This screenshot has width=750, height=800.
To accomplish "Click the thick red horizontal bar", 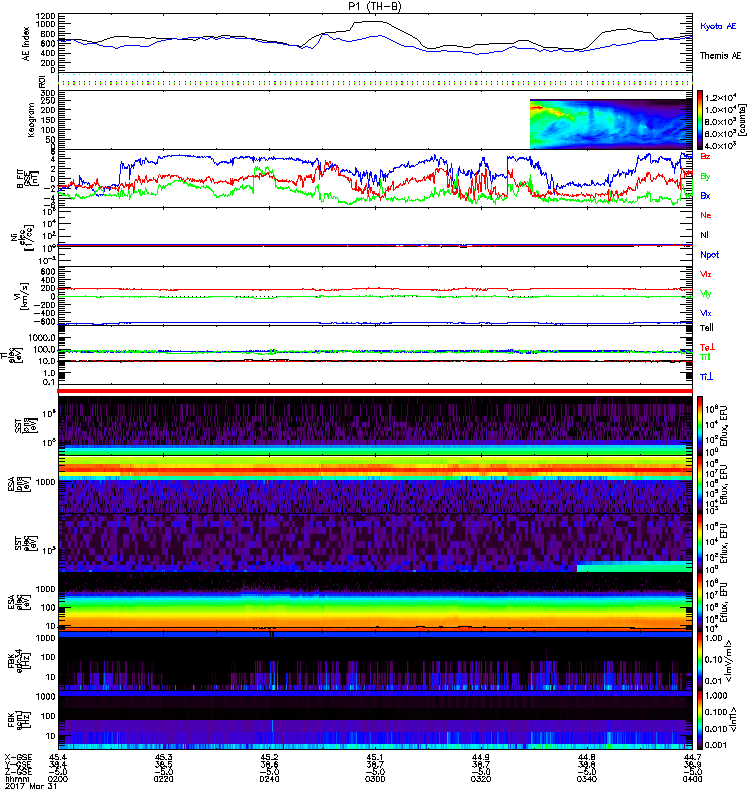I will coord(375,391).
